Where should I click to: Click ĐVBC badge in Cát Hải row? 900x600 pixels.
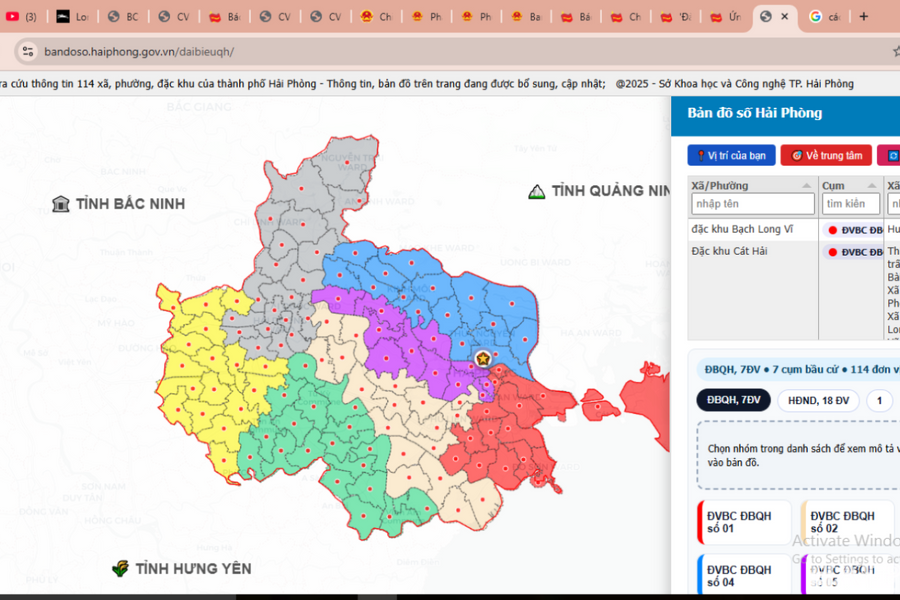pyautogui.click(x=854, y=251)
